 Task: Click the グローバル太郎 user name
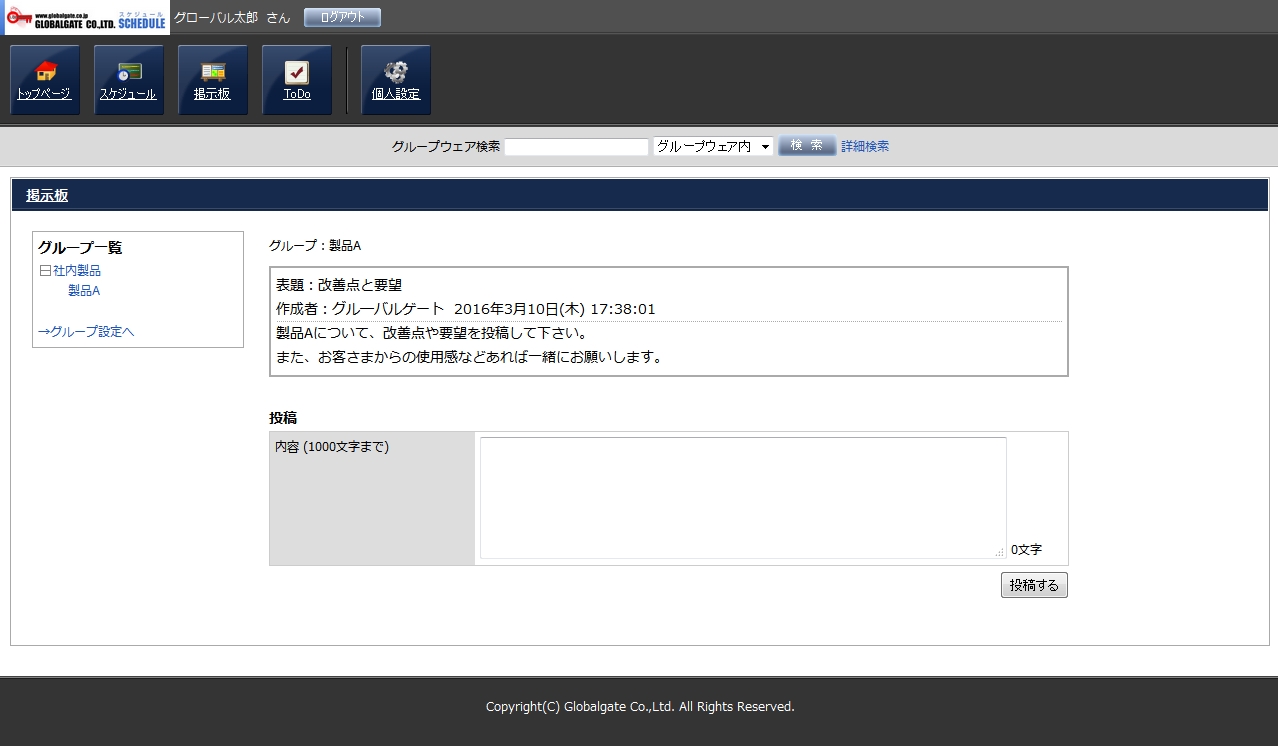[216, 18]
